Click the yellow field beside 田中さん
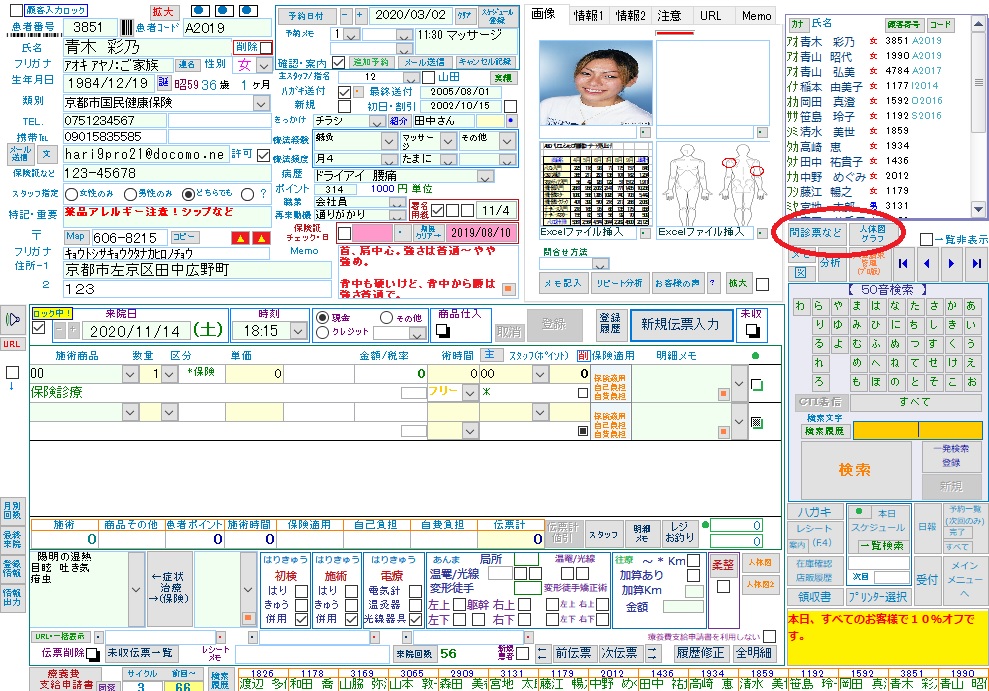This screenshot has height=691, width=989. (490, 120)
